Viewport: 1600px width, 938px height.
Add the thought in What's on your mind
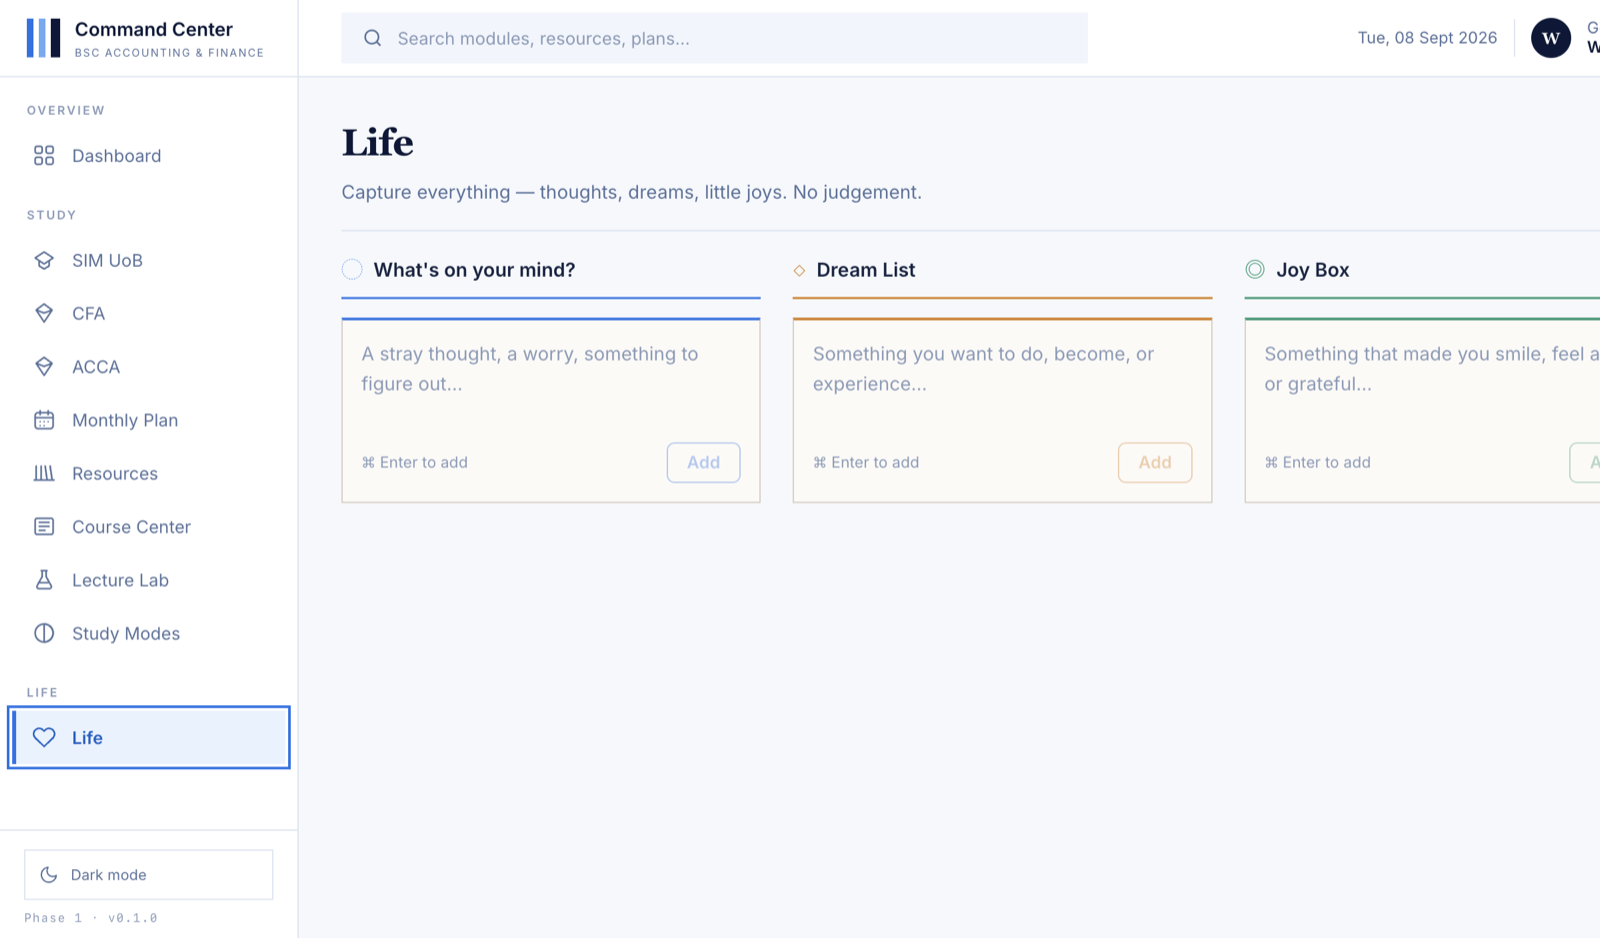(x=704, y=462)
